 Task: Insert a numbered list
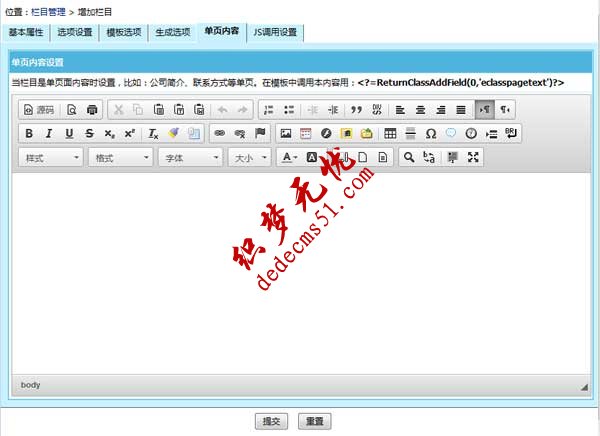[x=269, y=110]
